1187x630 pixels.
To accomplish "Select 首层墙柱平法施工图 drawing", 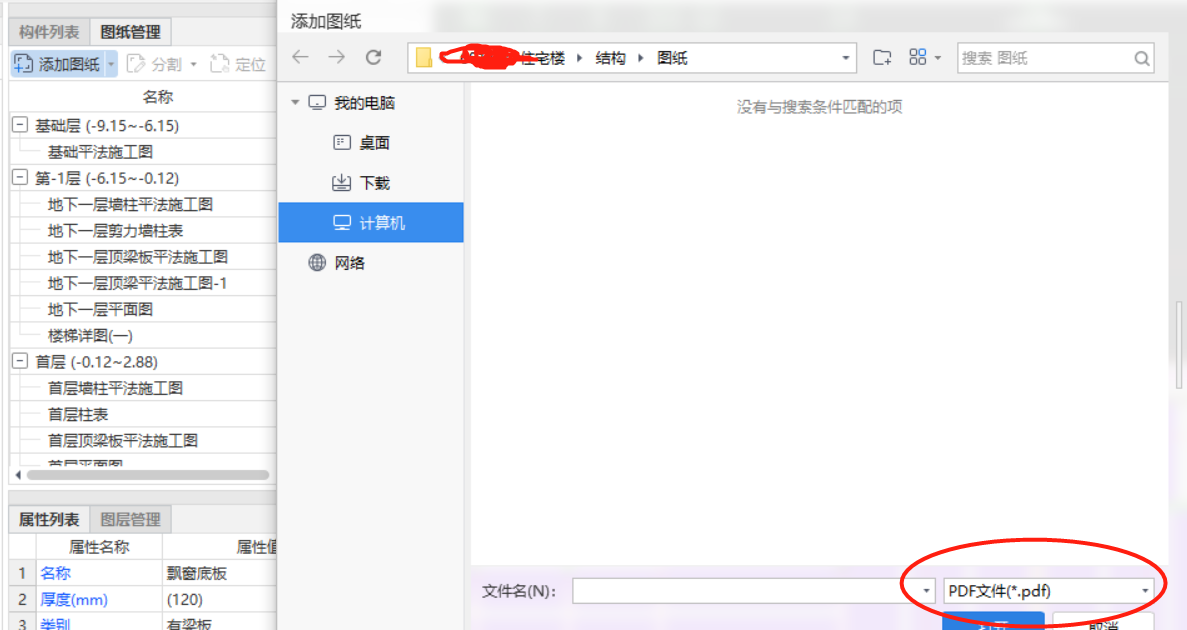I will (115, 388).
